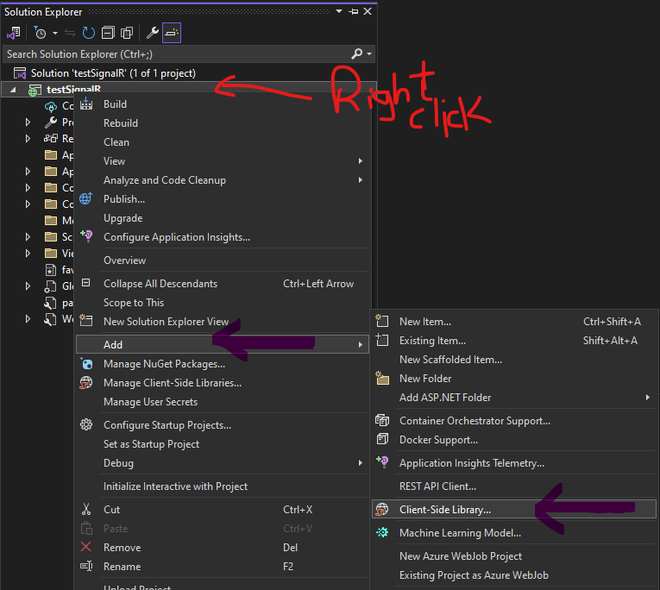Screen dimensions: 660x590
Task: Select Upgrade in the context menu
Action: 222,218
